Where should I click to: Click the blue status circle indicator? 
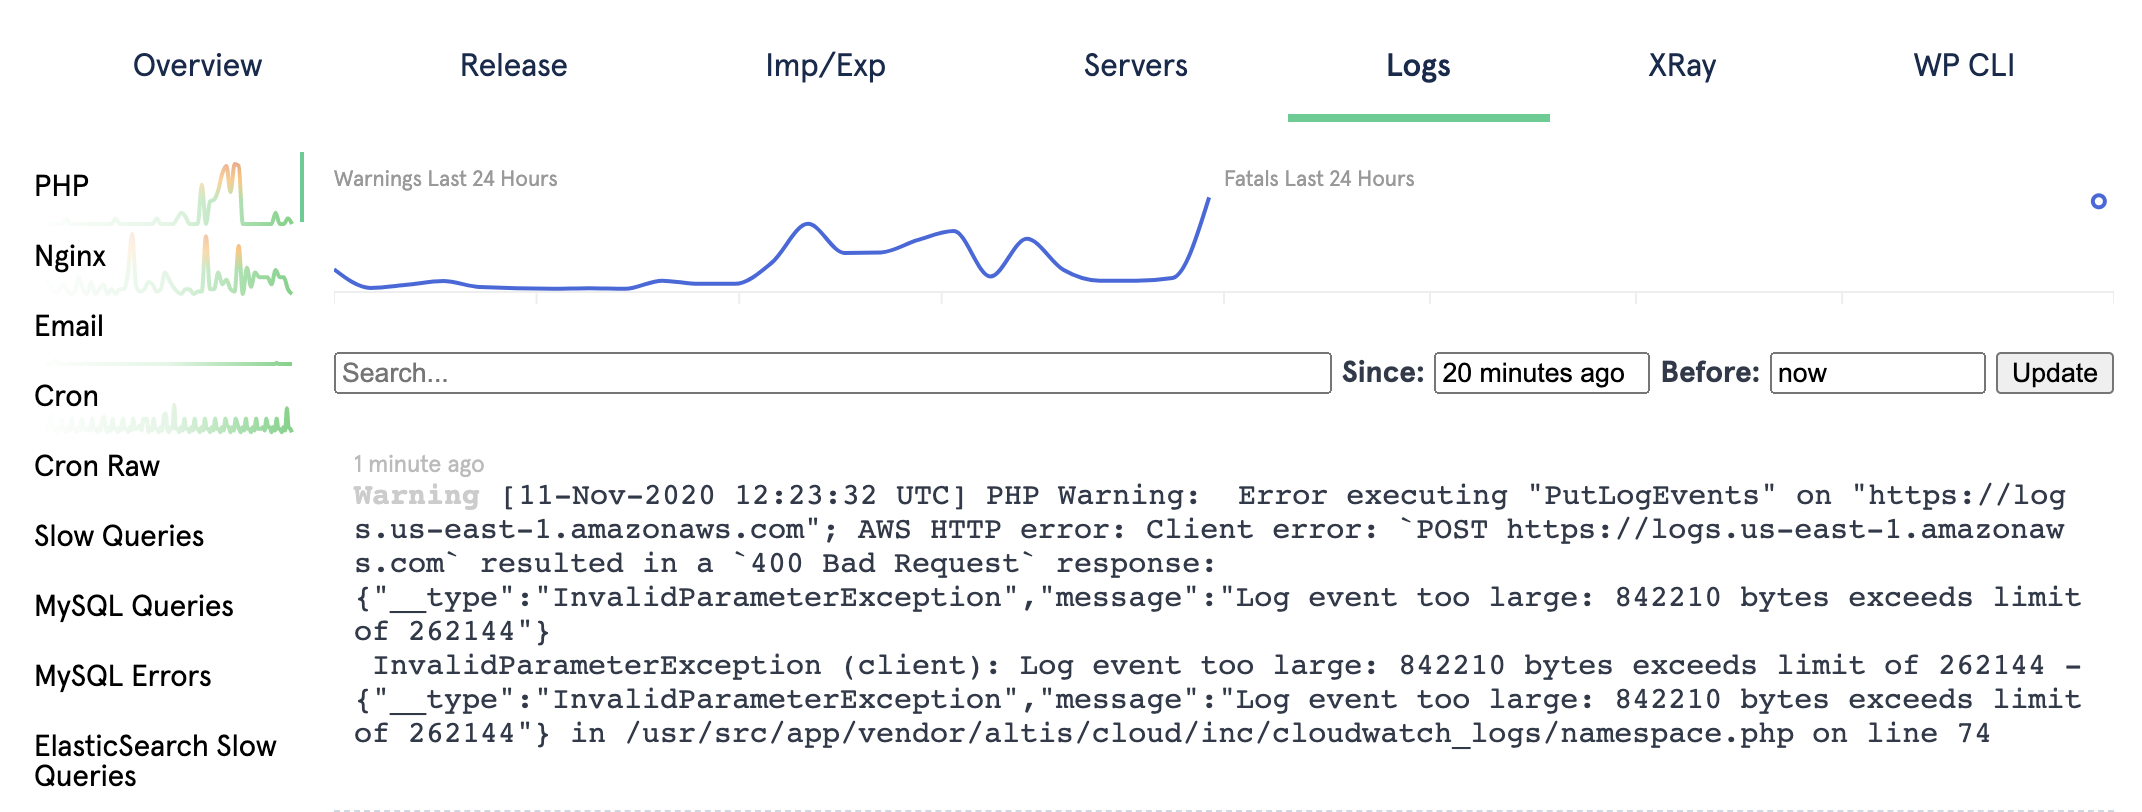(x=2098, y=202)
